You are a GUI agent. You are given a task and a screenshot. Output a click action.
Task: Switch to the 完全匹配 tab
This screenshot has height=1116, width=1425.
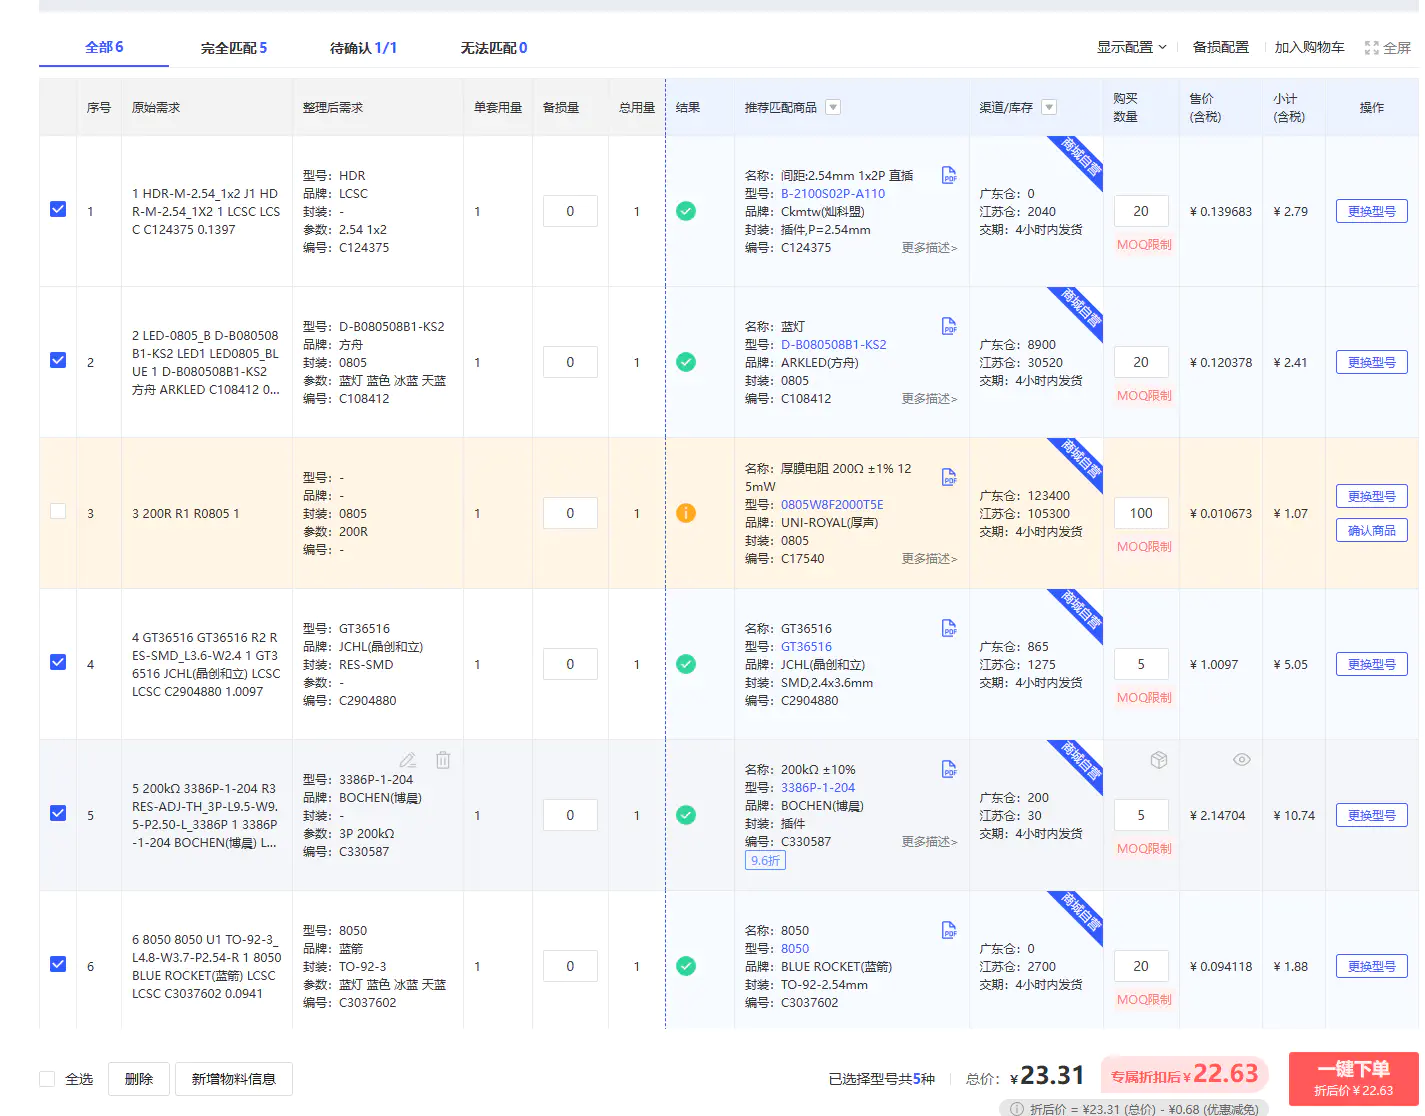(233, 48)
